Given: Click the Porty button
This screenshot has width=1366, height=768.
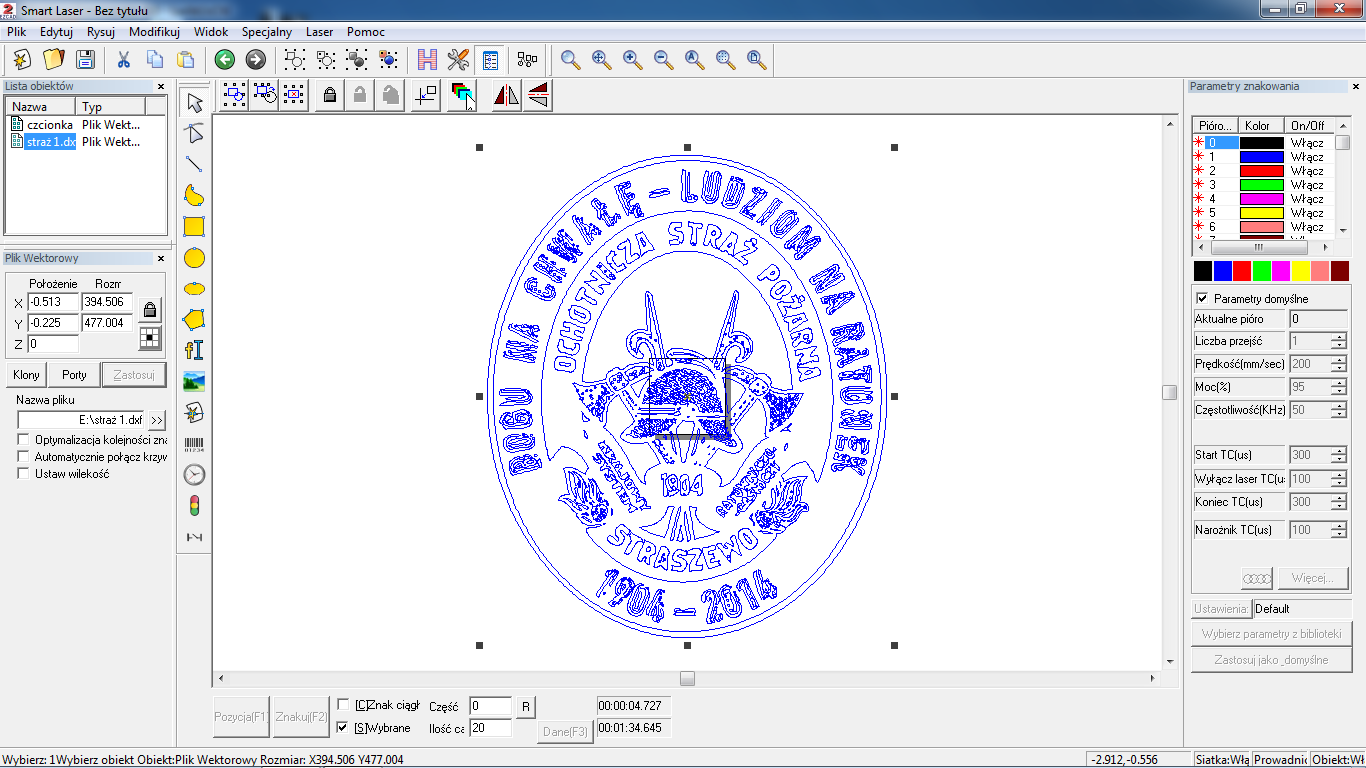Looking at the screenshot, I should tap(74, 375).
